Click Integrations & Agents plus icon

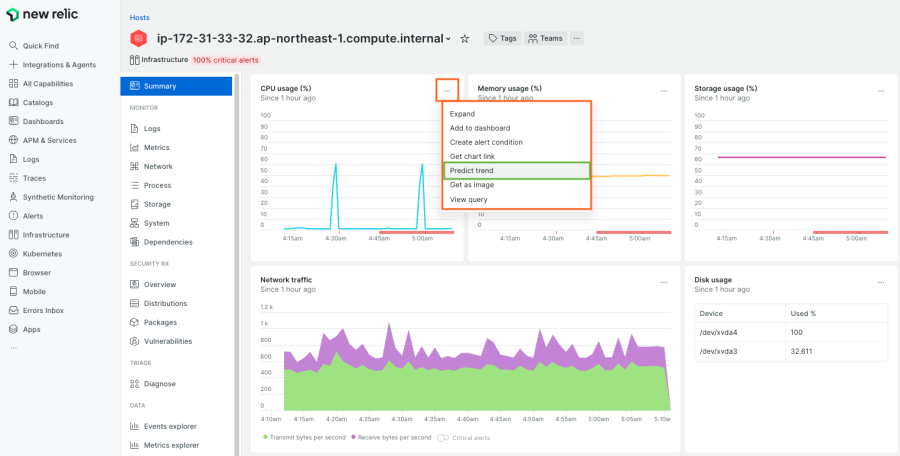[x=13, y=65]
